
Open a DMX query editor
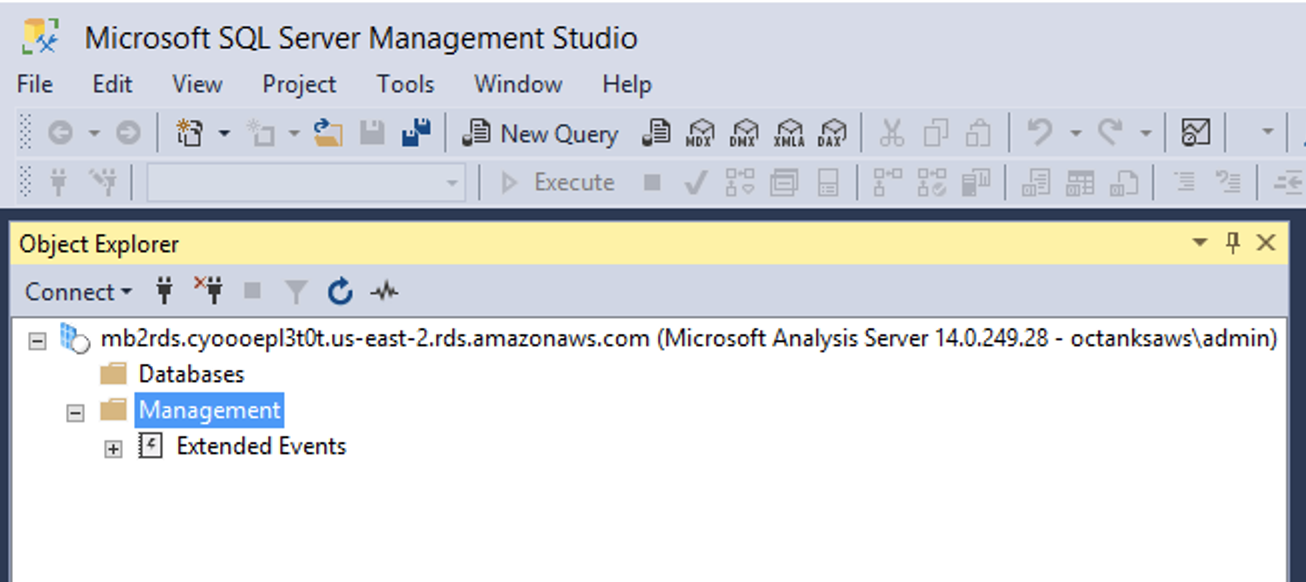point(745,133)
